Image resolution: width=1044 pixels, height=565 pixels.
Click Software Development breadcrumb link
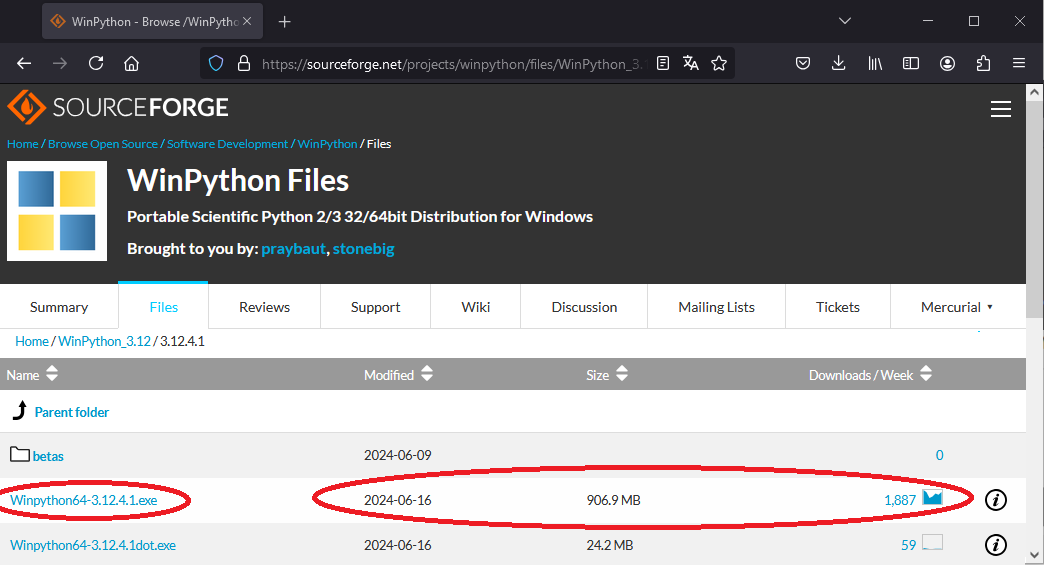coord(227,144)
